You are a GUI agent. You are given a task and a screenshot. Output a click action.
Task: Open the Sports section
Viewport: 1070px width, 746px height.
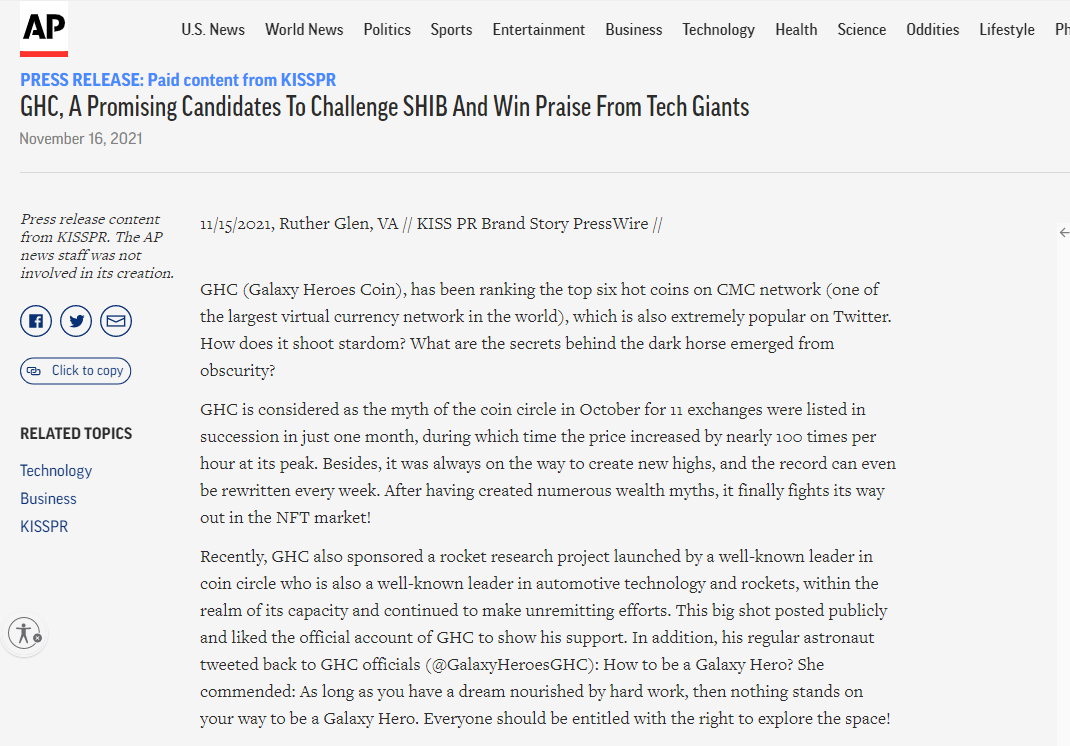click(x=451, y=29)
